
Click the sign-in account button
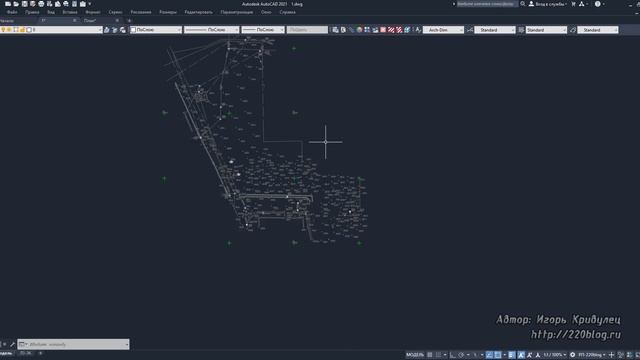[547, 4]
